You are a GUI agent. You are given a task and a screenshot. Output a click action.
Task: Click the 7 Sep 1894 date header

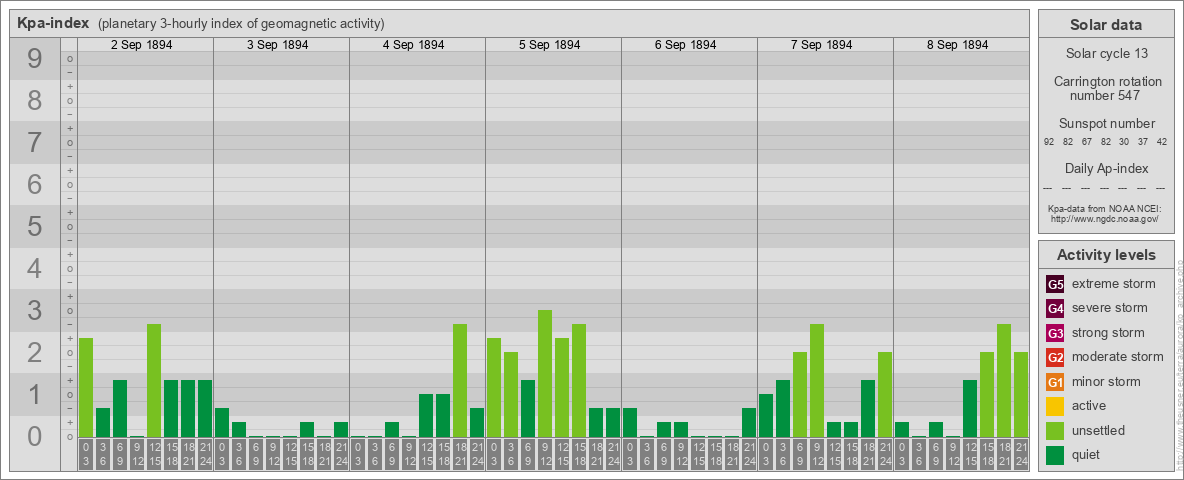point(821,45)
